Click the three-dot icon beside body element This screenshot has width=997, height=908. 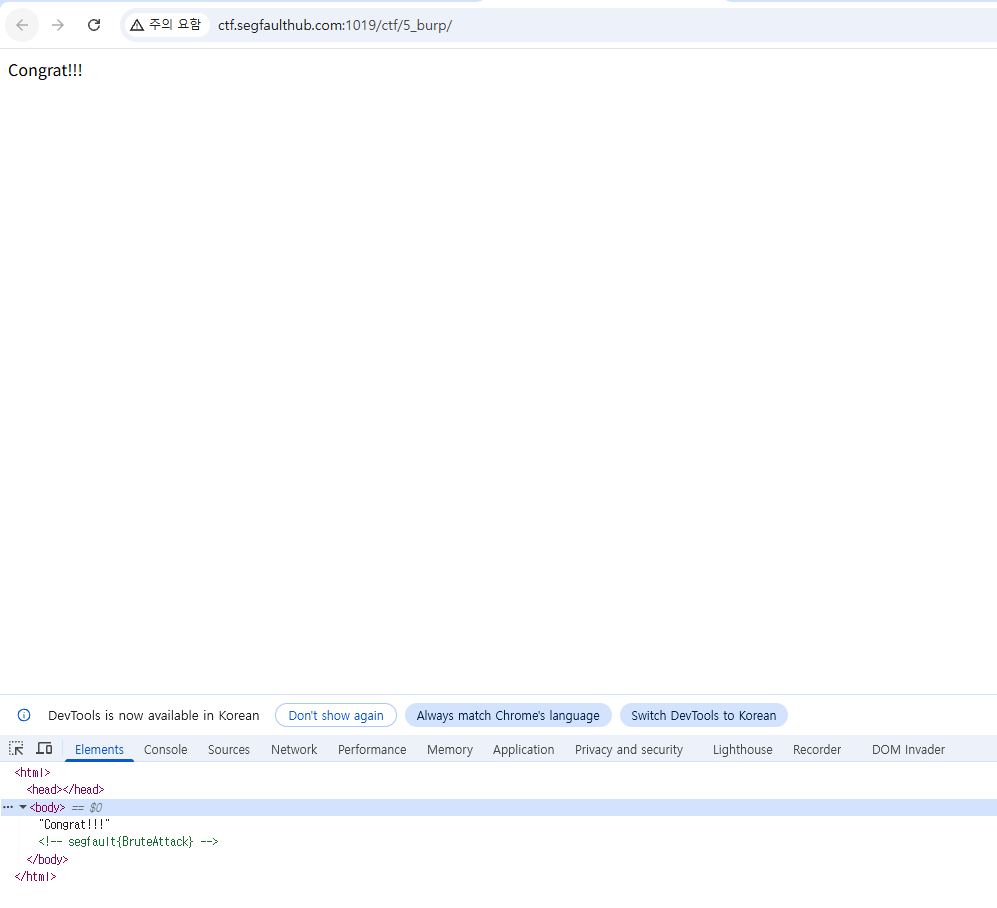tap(8, 807)
